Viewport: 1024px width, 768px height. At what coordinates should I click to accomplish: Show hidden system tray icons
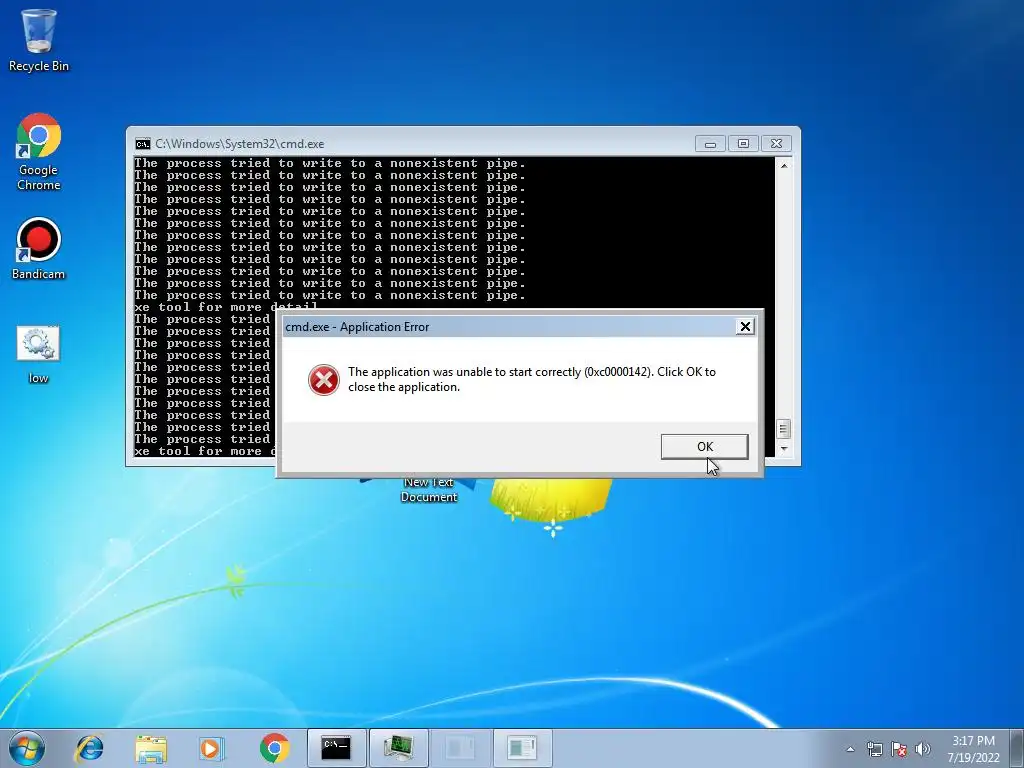pos(850,749)
